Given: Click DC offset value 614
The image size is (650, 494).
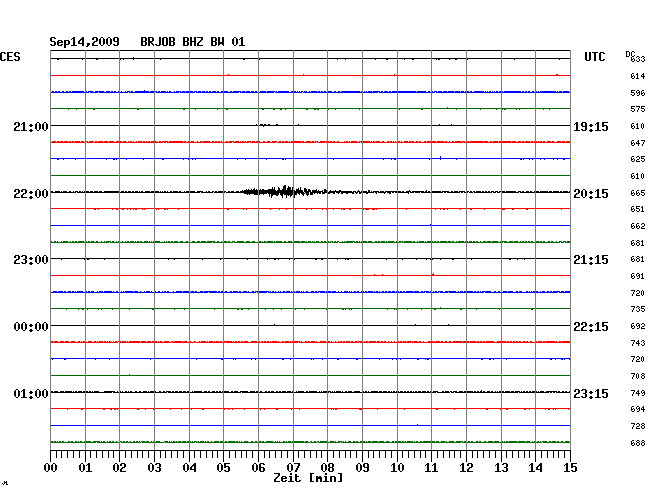Looking at the screenshot, I should (x=638, y=76).
